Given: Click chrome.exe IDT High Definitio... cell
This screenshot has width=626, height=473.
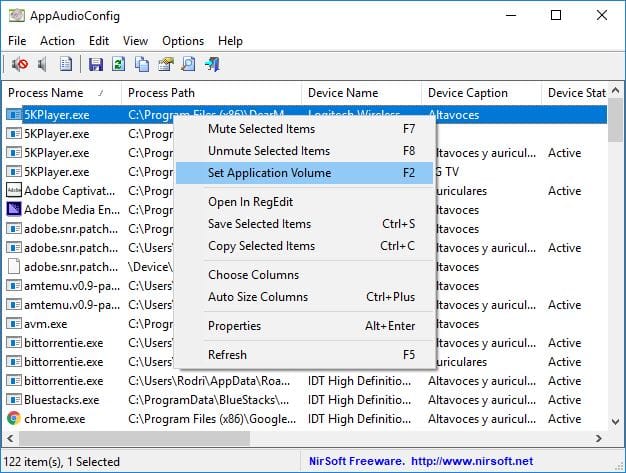Looking at the screenshot, I should coord(359,419).
